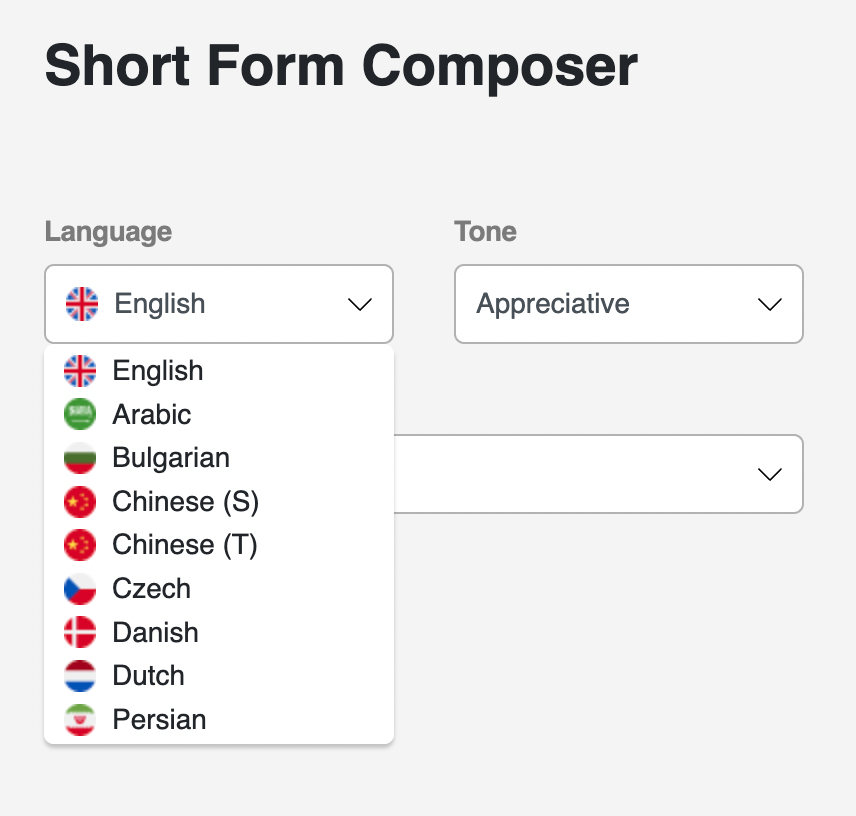Select Persian at the list bottom
This screenshot has height=816, width=856.
[x=159, y=720]
